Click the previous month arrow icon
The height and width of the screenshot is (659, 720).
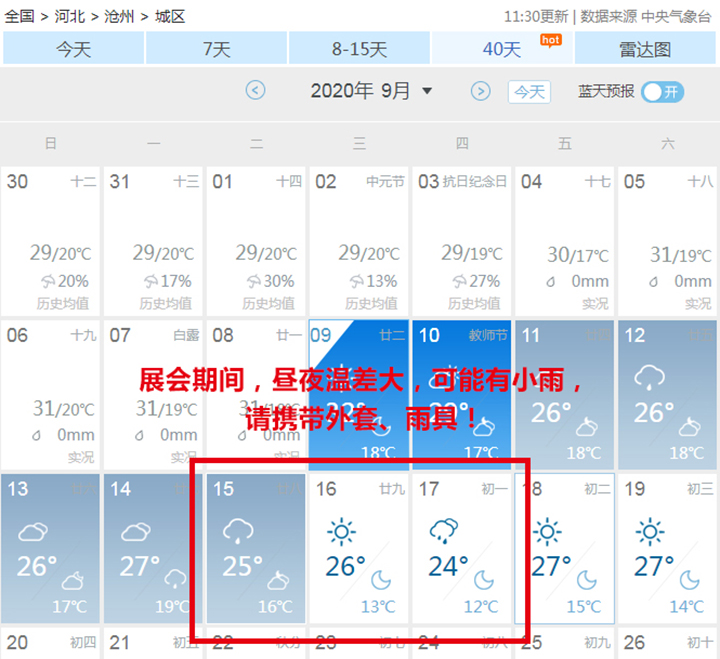pos(256,91)
